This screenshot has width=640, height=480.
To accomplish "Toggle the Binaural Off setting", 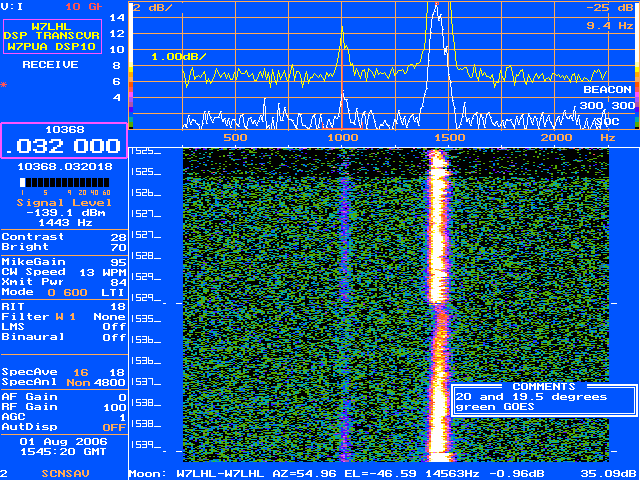I will [63, 337].
